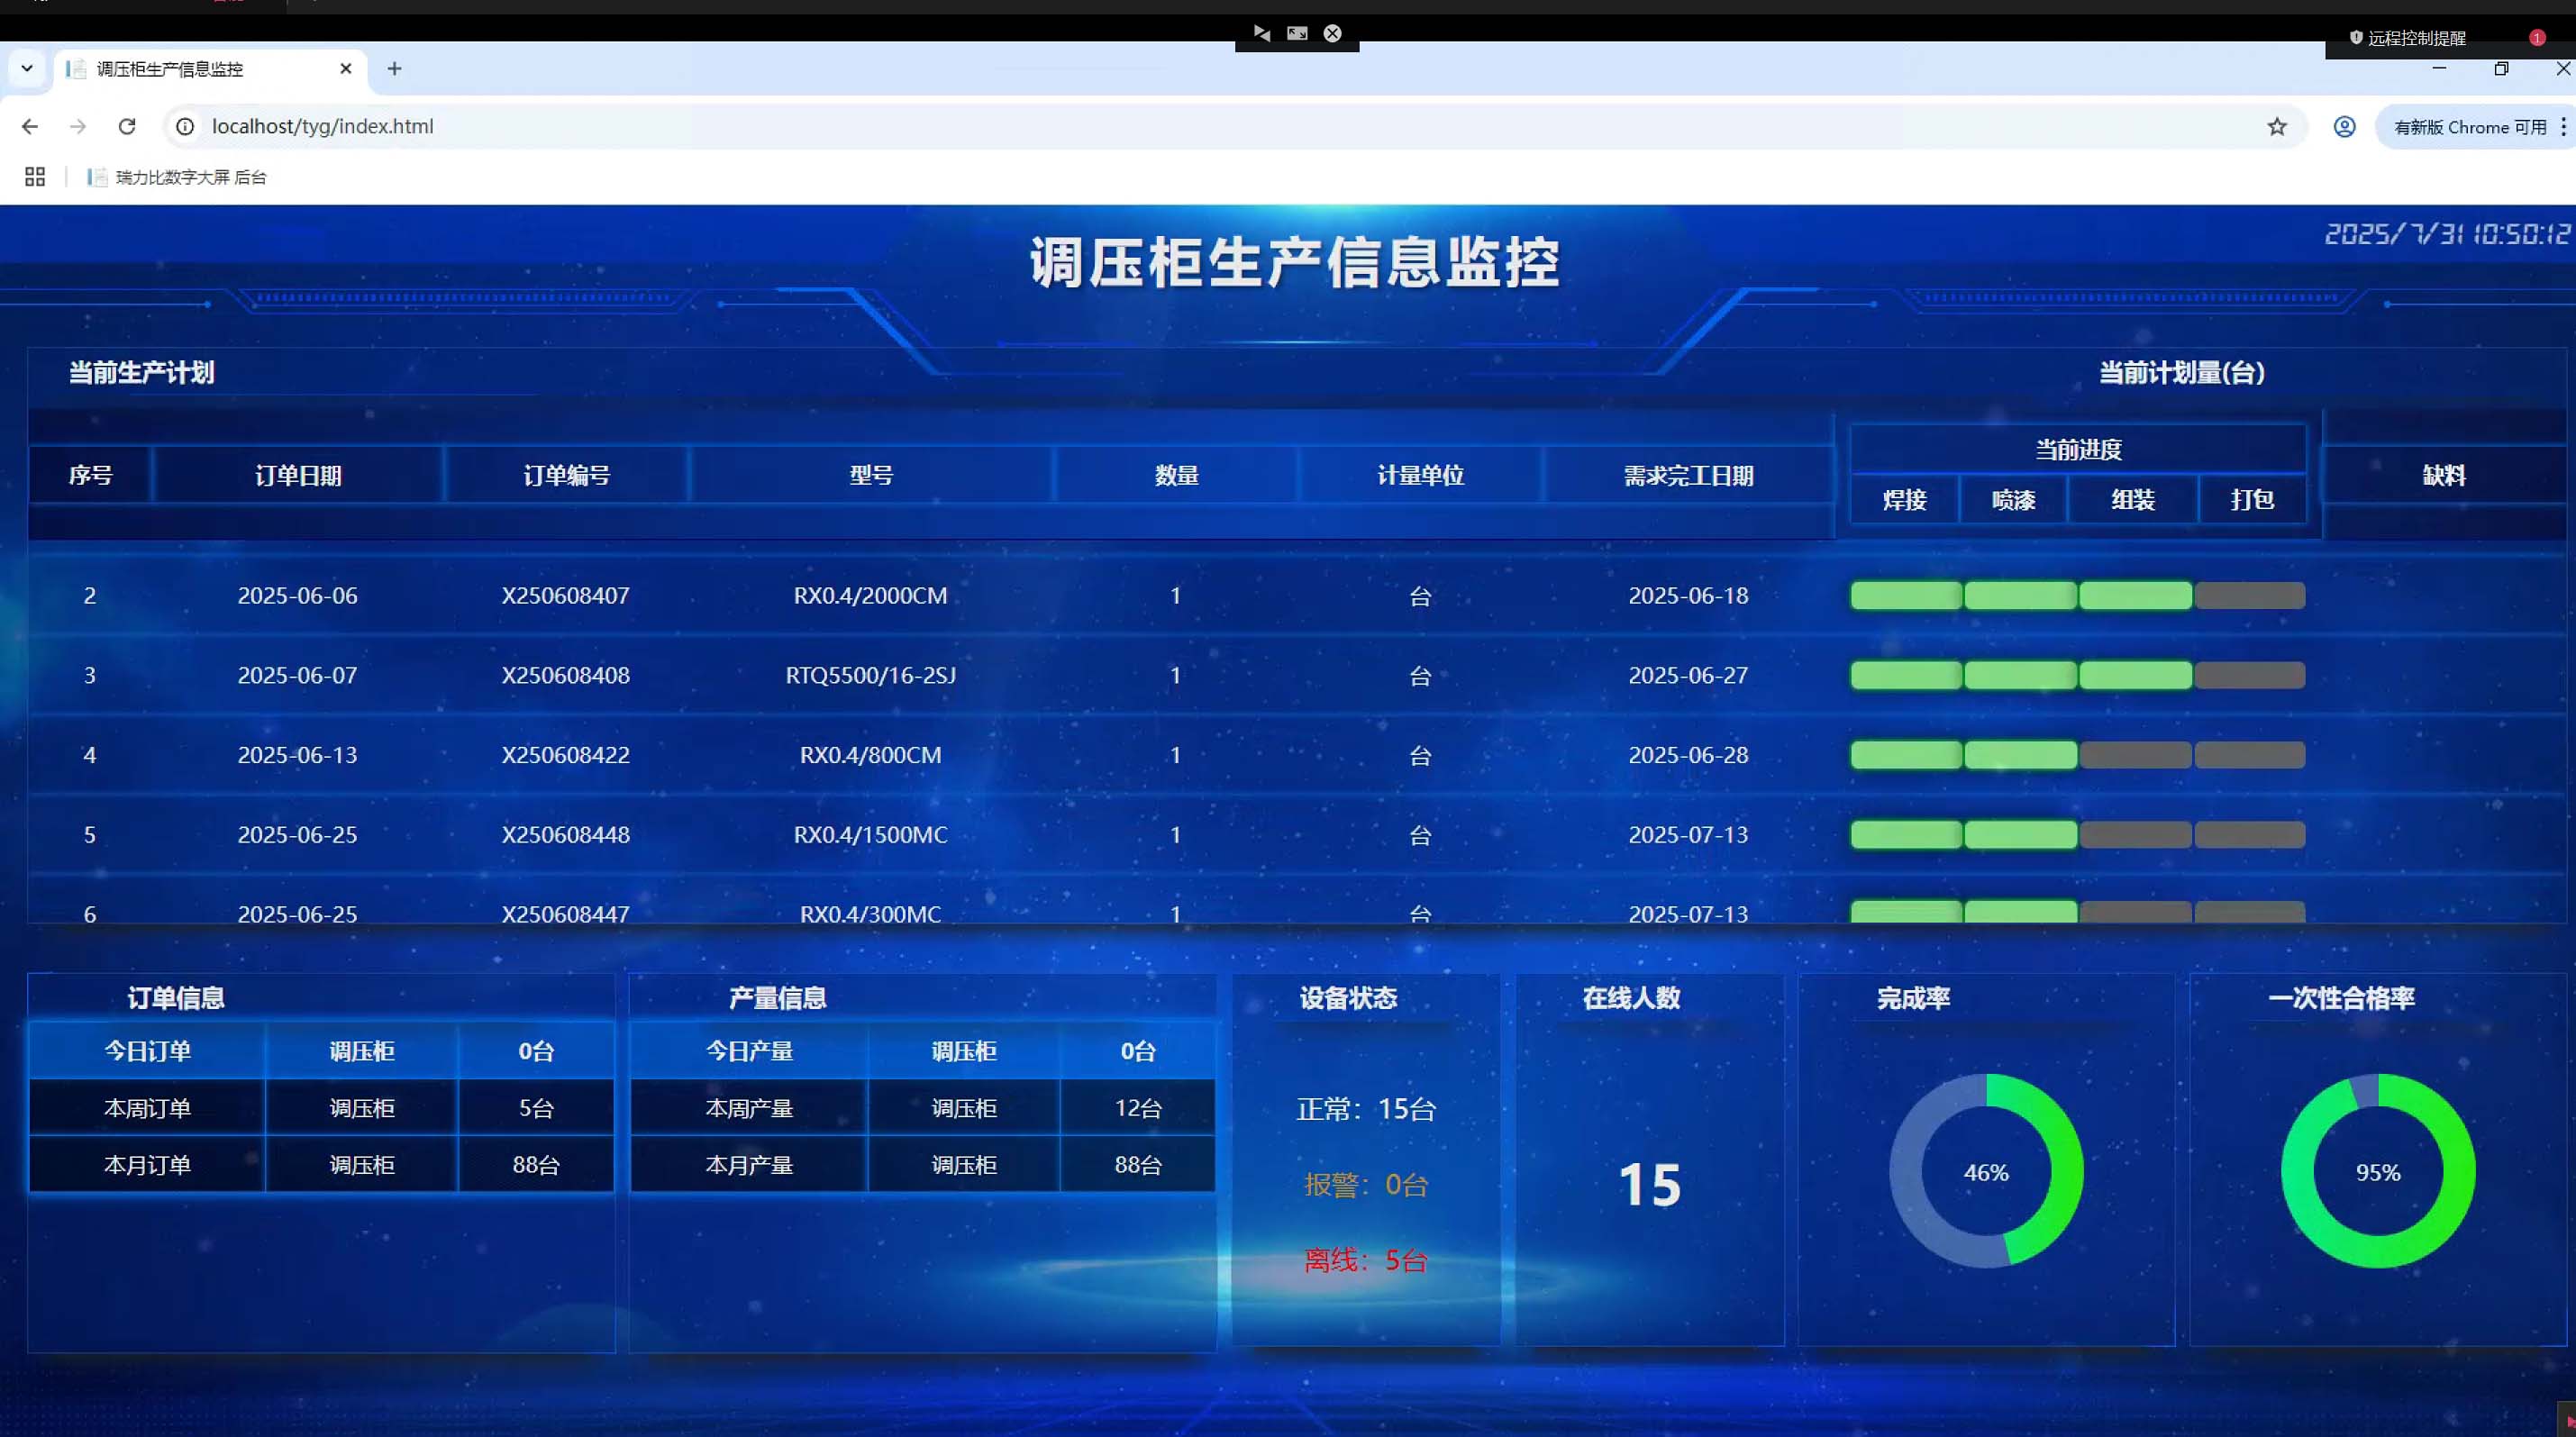Image resolution: width=2576 pixels, height=1437 pixels.
Task: Click 完成率 46% donut chart
Action: (1986, 1172)
